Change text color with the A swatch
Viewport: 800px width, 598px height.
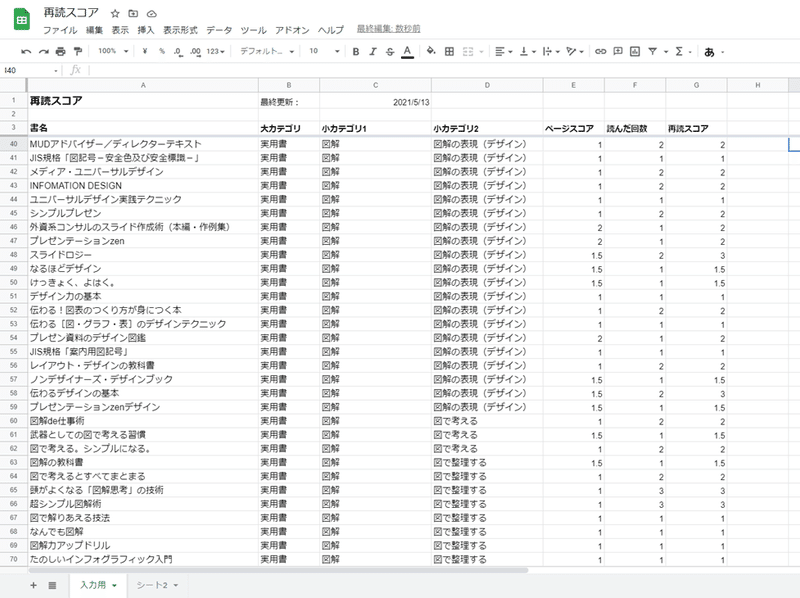(x=407, y=49)
